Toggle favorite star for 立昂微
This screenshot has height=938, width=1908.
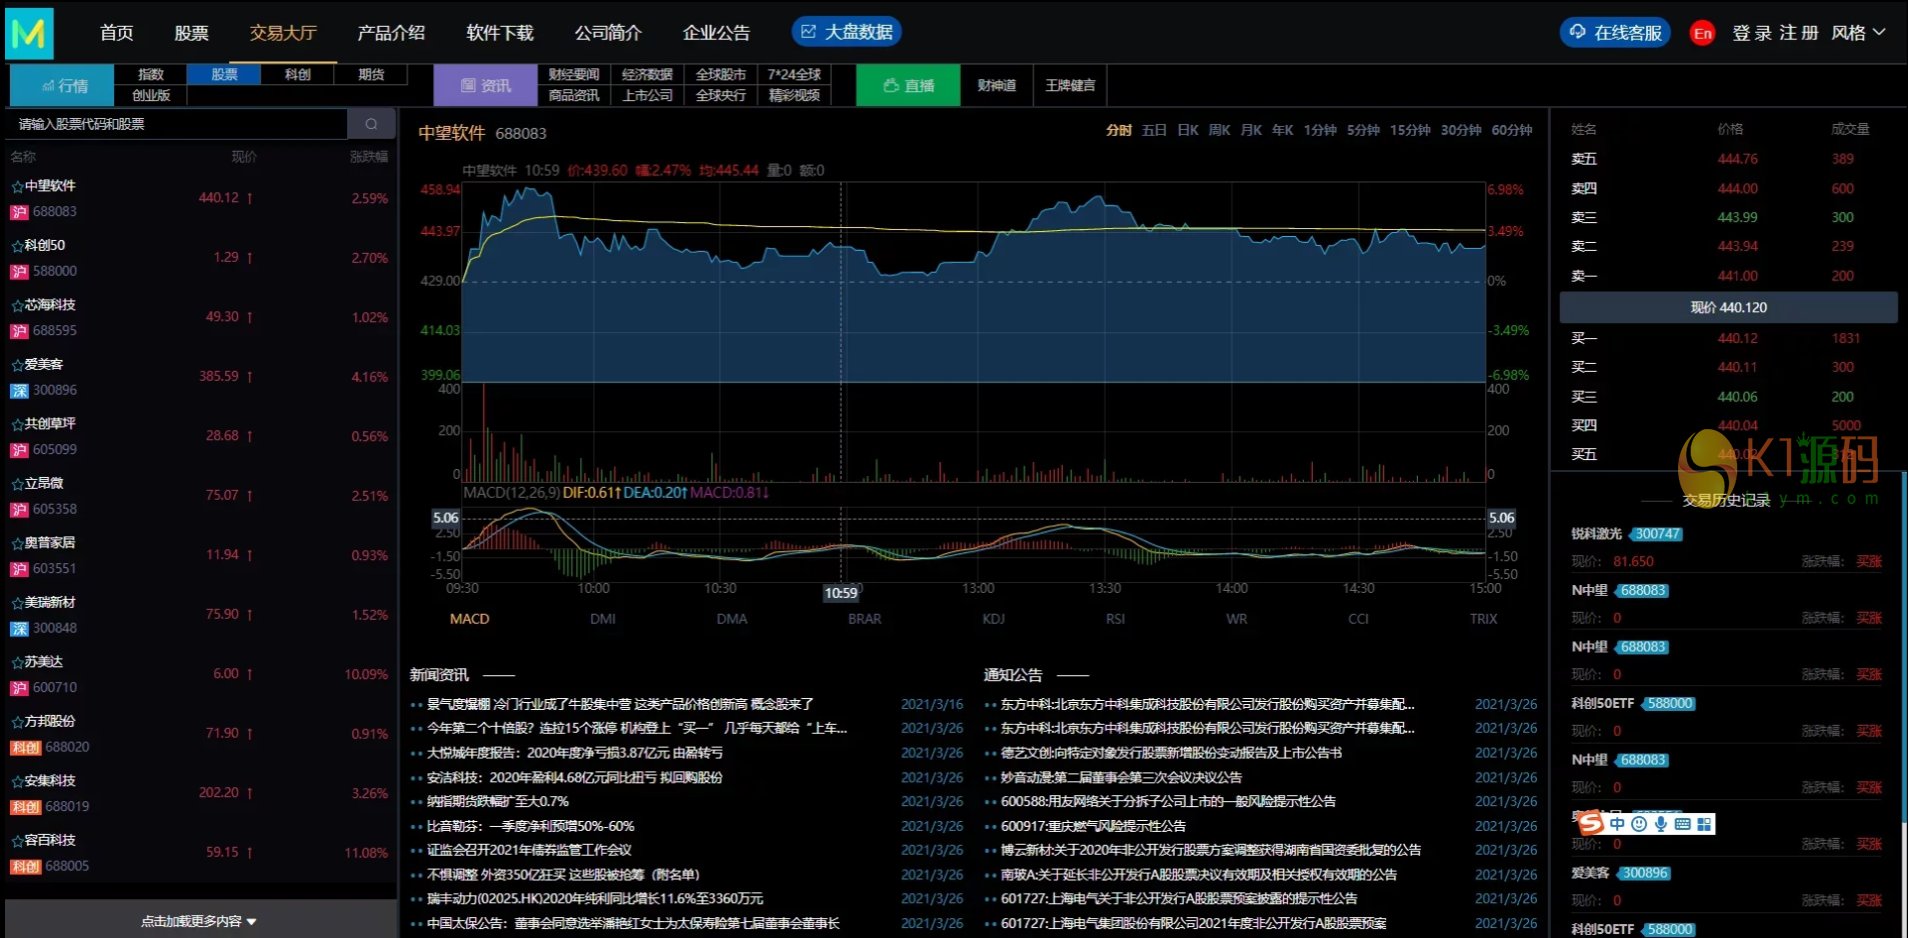(17, 483)
